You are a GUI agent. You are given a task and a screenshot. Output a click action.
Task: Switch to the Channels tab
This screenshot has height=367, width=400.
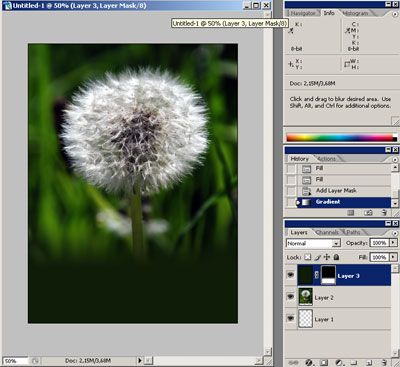(x=327, y=232)
